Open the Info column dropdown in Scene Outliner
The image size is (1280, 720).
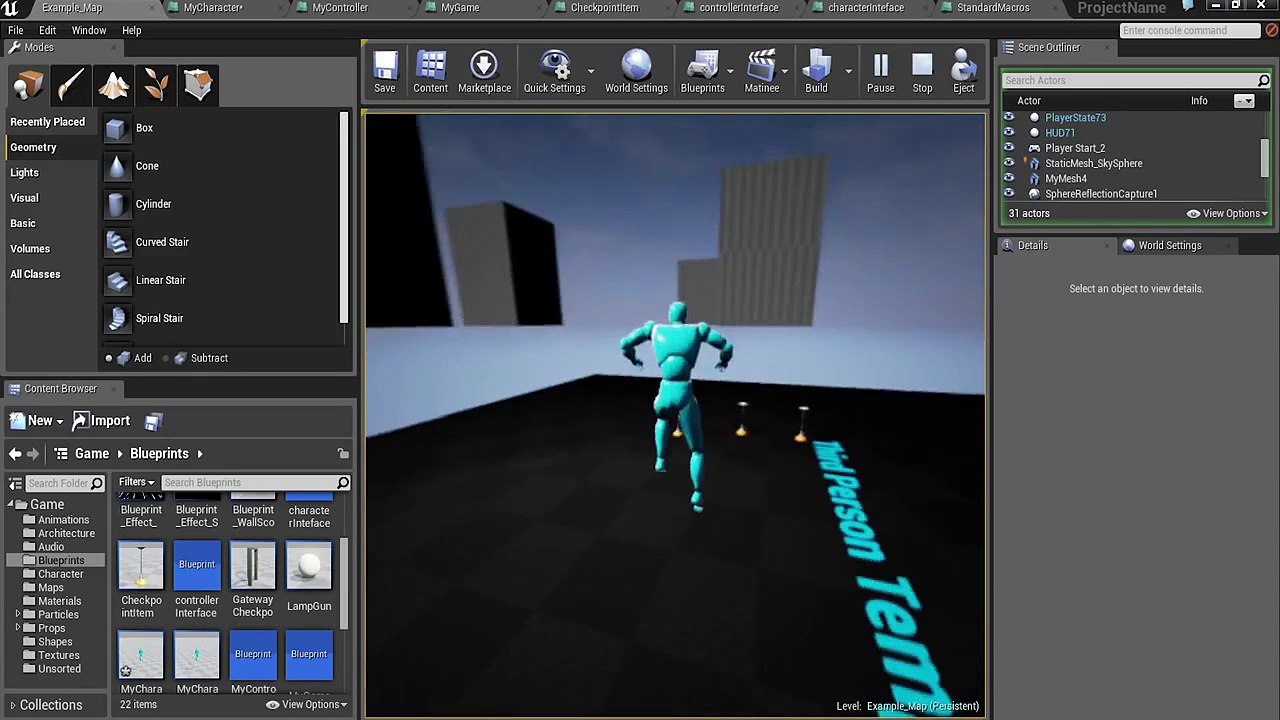point(1244,101)
